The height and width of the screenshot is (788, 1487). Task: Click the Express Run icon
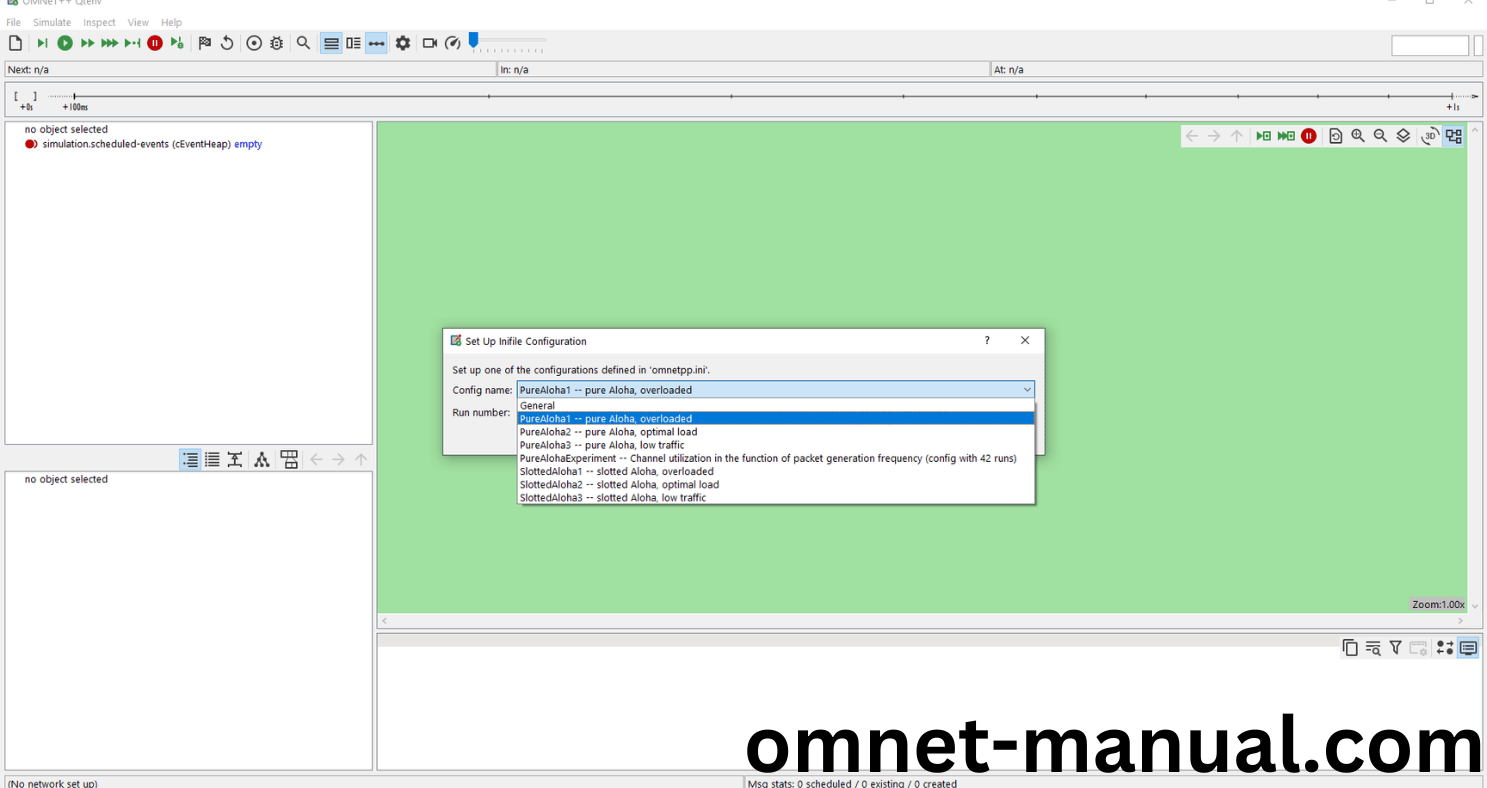tap(110, 43)
